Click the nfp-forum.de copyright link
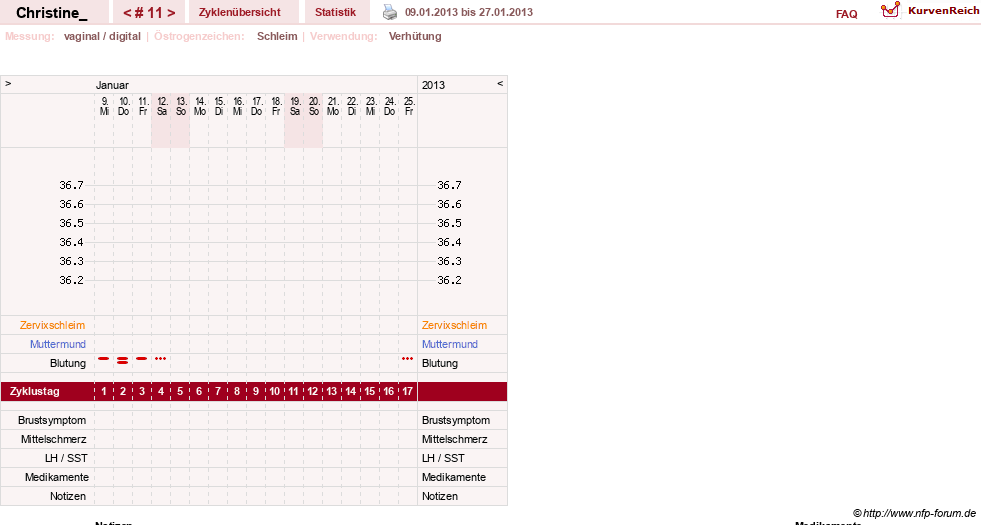 point(914,513)
